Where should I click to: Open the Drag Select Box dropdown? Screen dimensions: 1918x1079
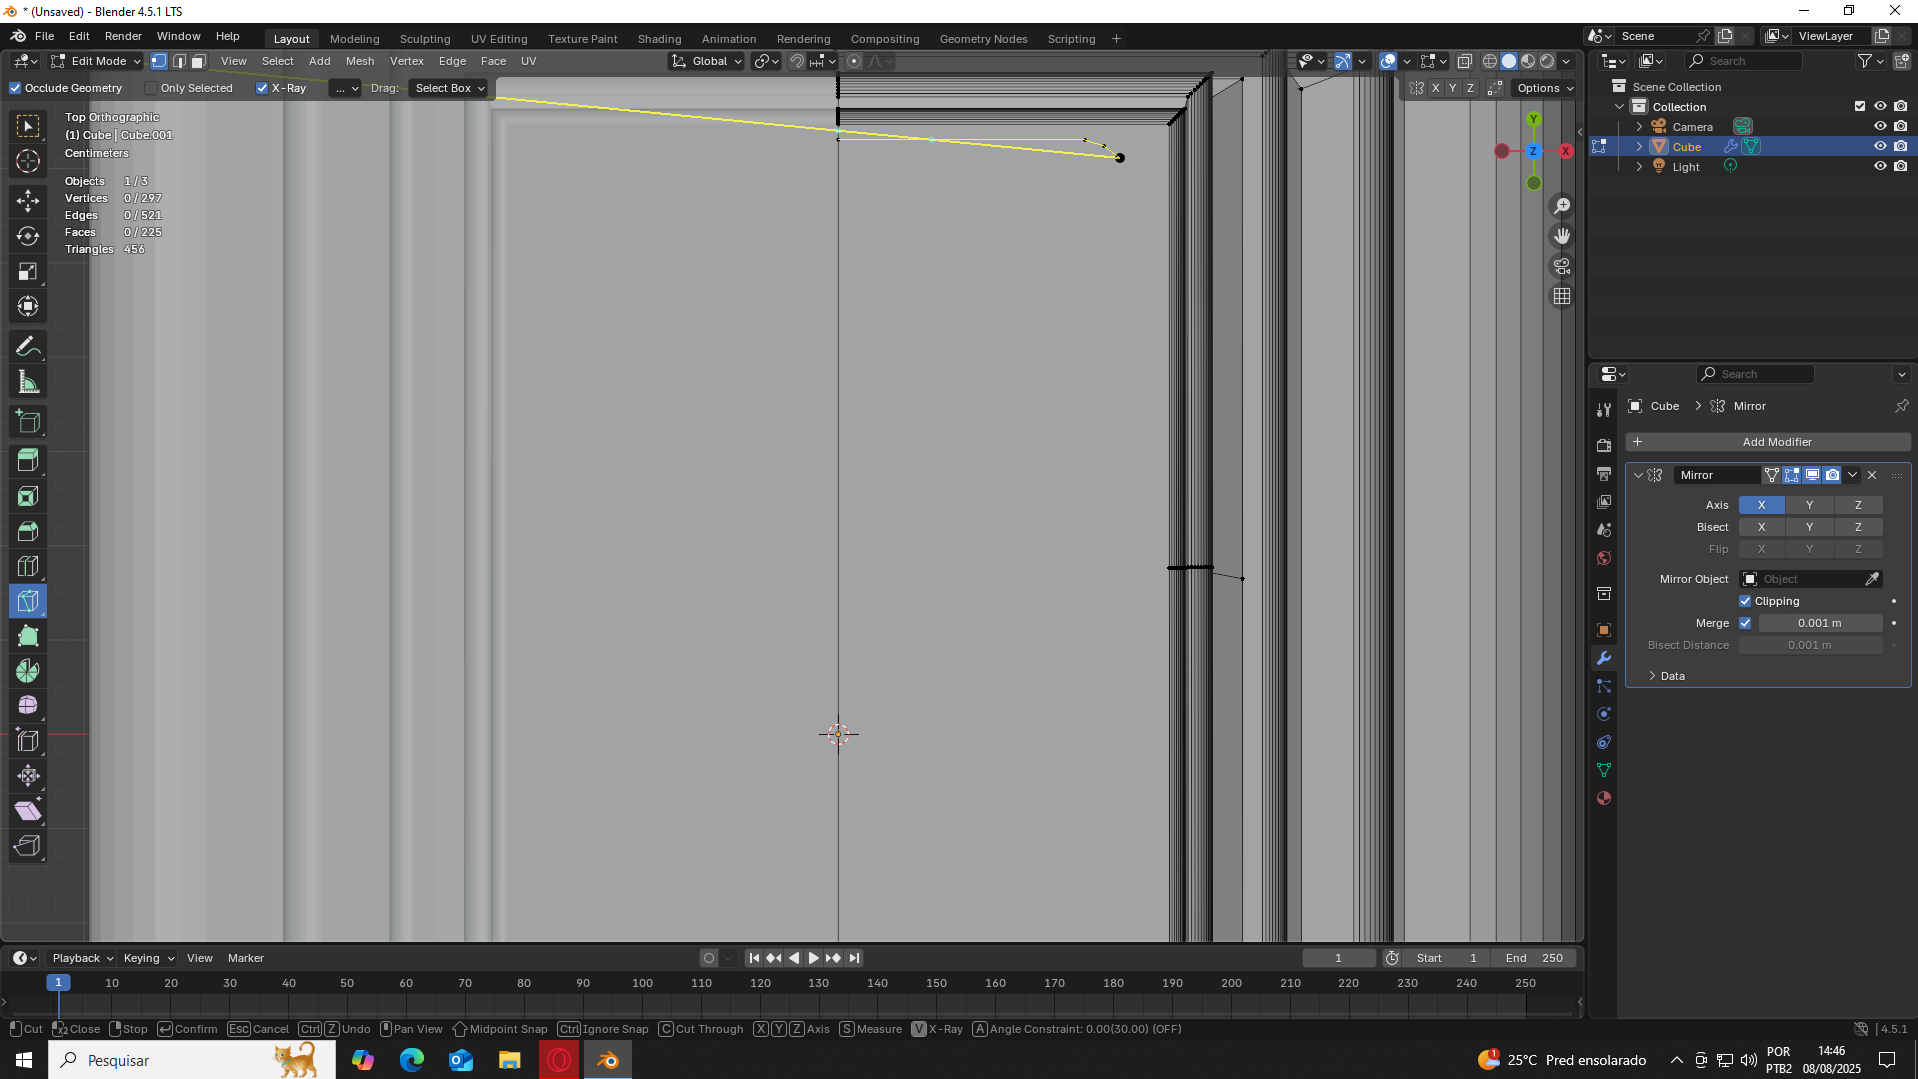point(448,88)
